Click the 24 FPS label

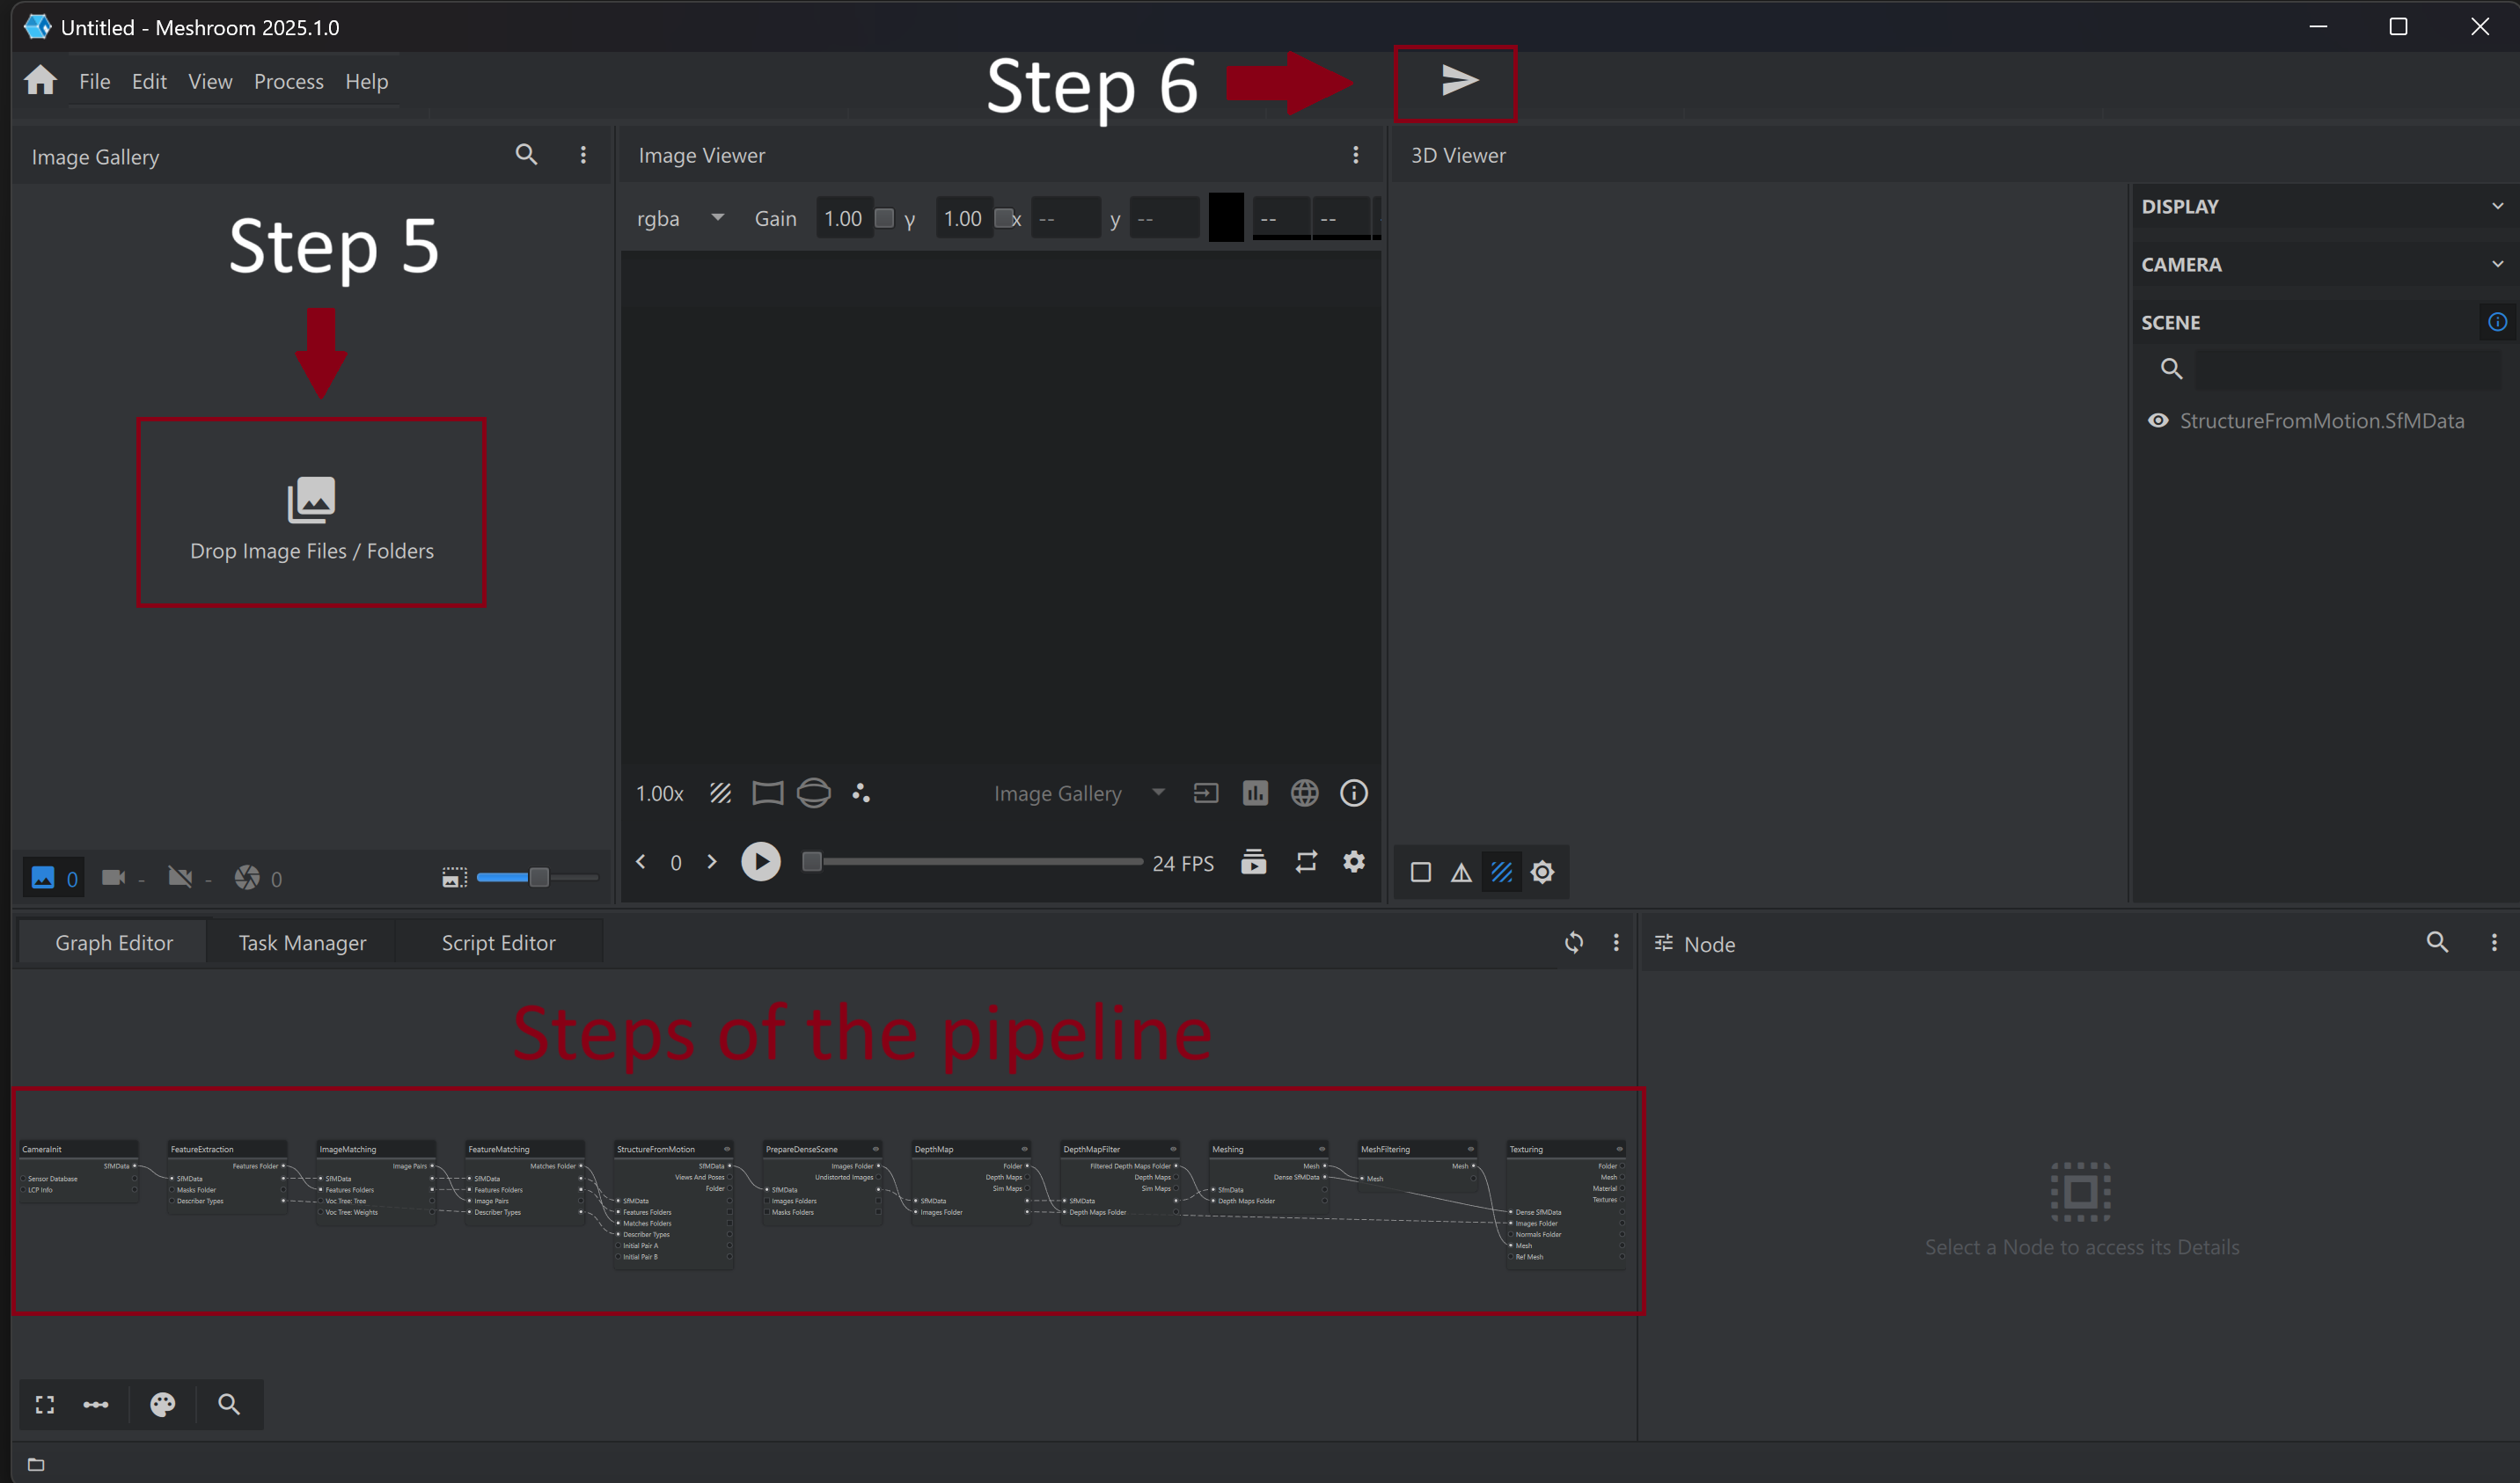click(1183, 863)
